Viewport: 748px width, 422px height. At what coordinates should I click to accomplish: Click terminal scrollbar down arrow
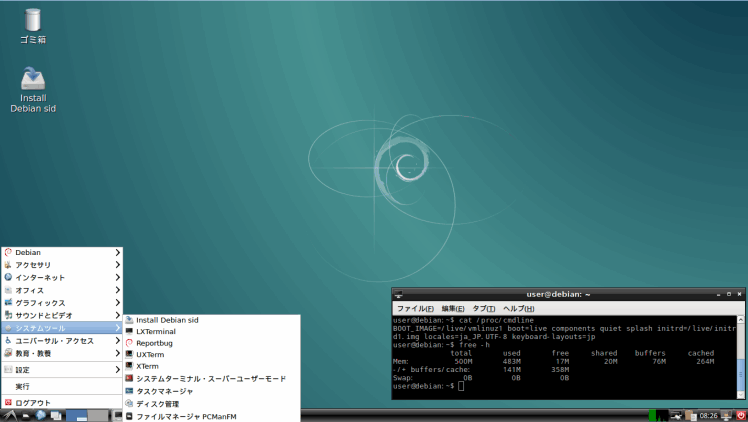click(741, 395)
